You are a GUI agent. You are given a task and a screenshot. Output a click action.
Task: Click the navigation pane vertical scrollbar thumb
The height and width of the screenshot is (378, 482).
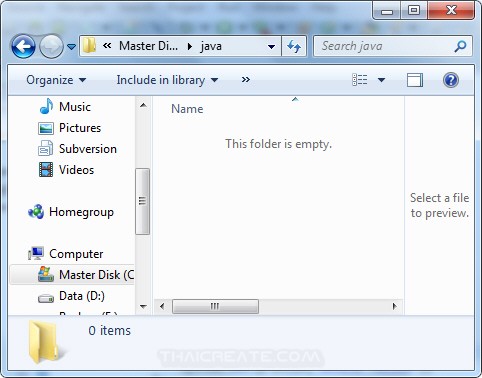point(142,201)
